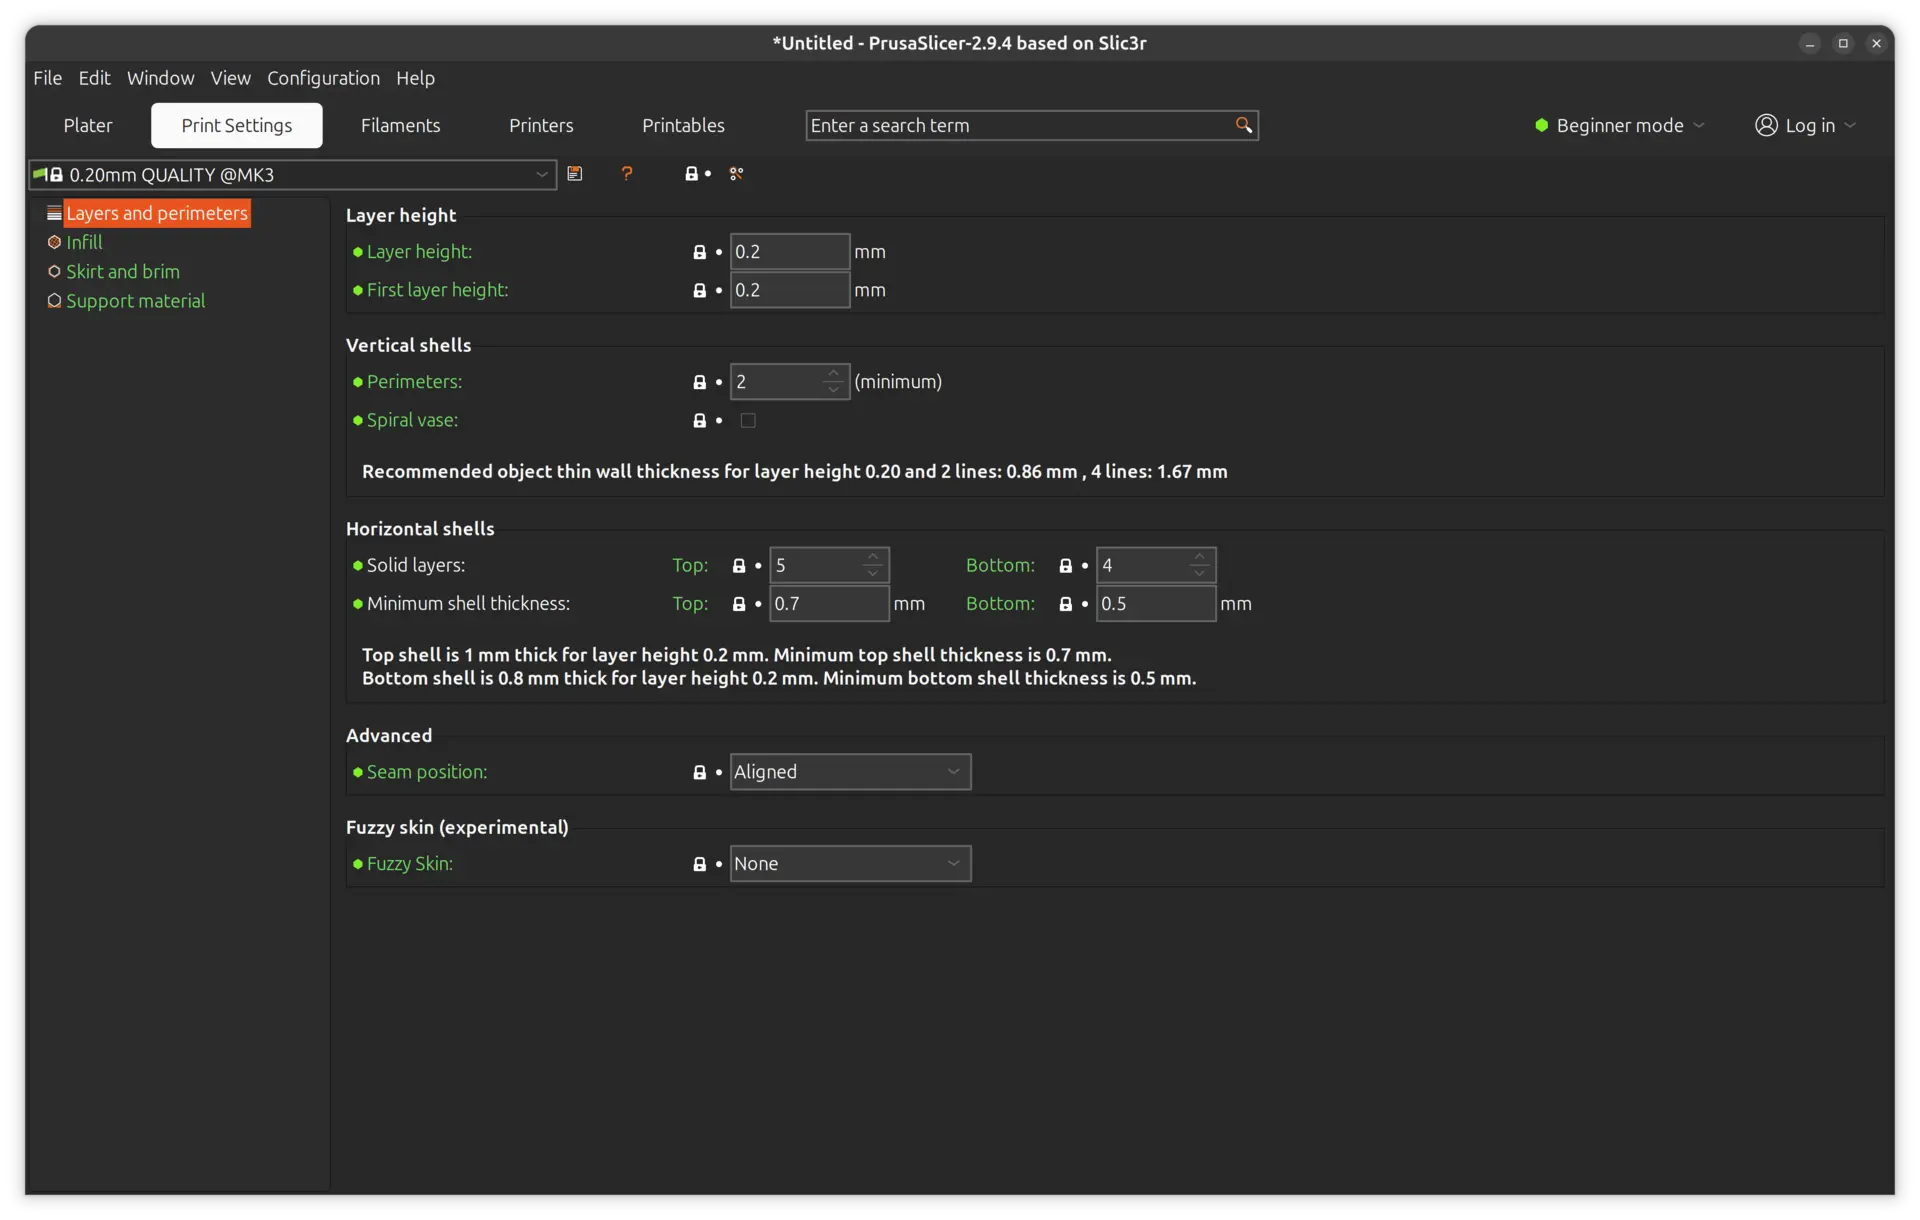Open the 0.20mm QUALITY @MK3 preset dropdown
Screen dimensions: 1920x1220
[x=542, y=174]
